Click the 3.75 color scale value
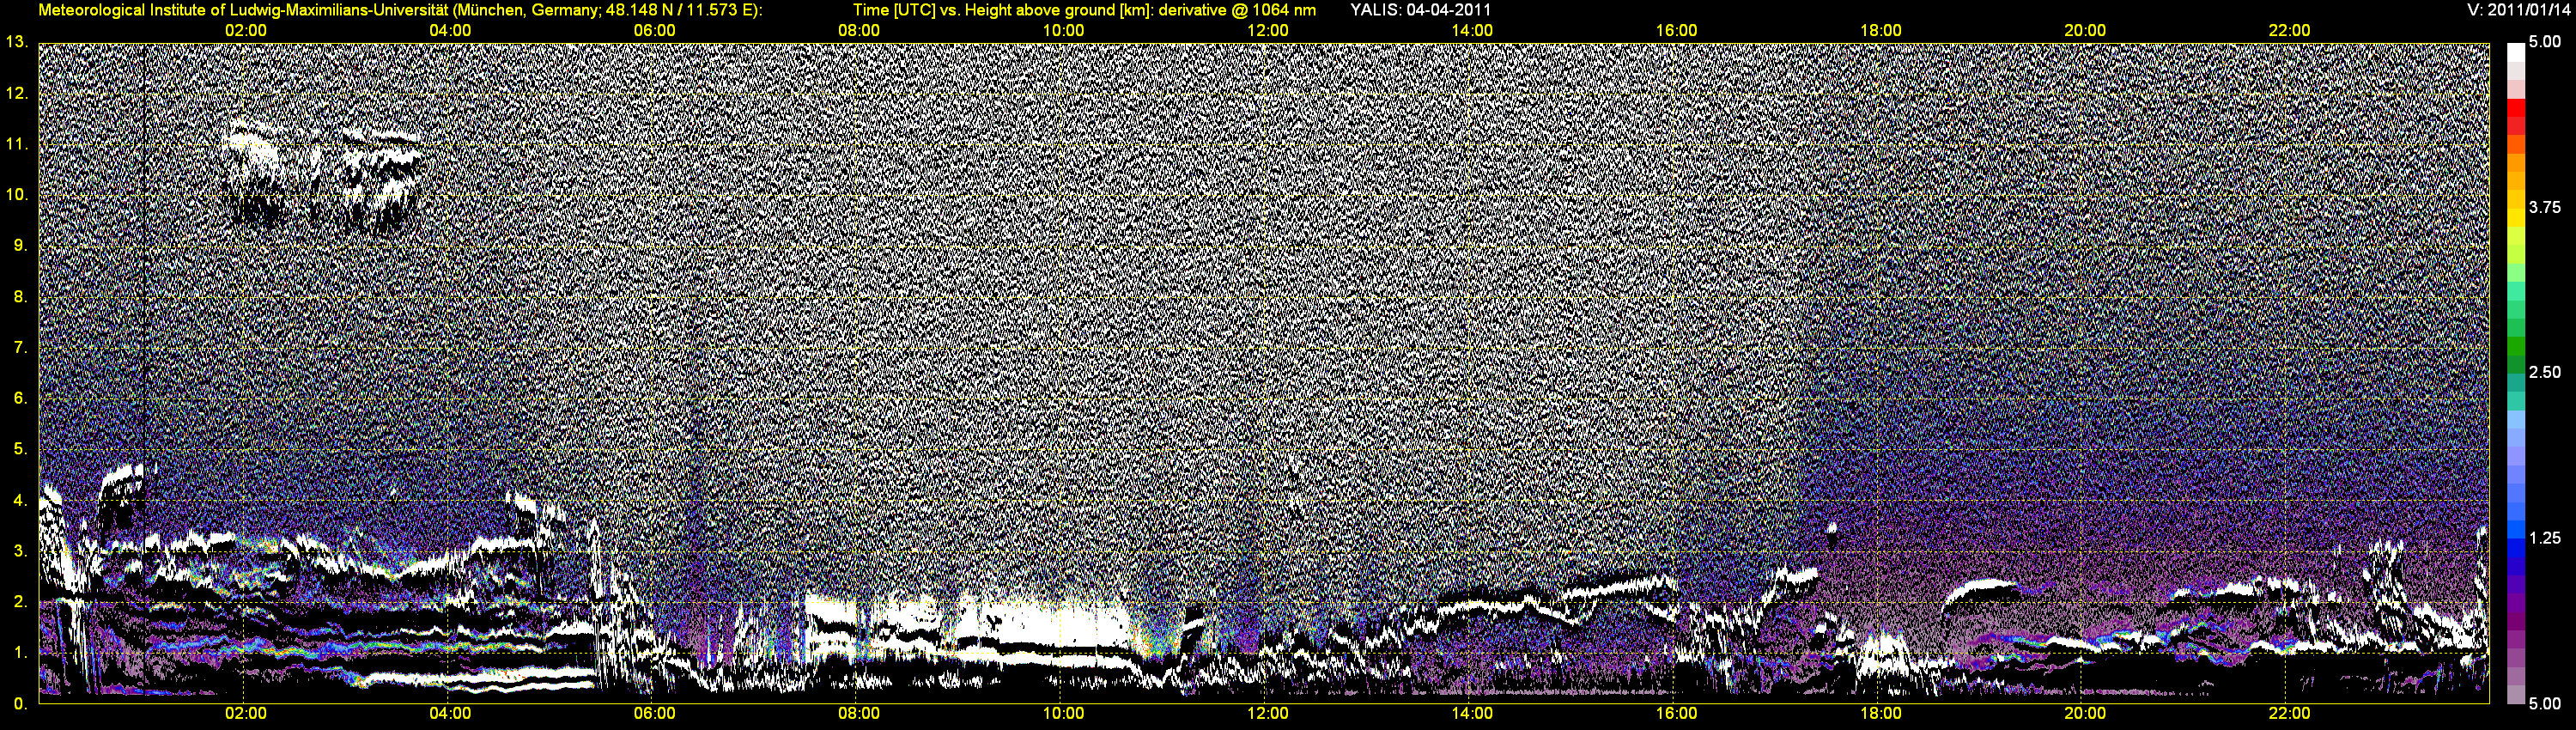 (x=2545, y=207)
